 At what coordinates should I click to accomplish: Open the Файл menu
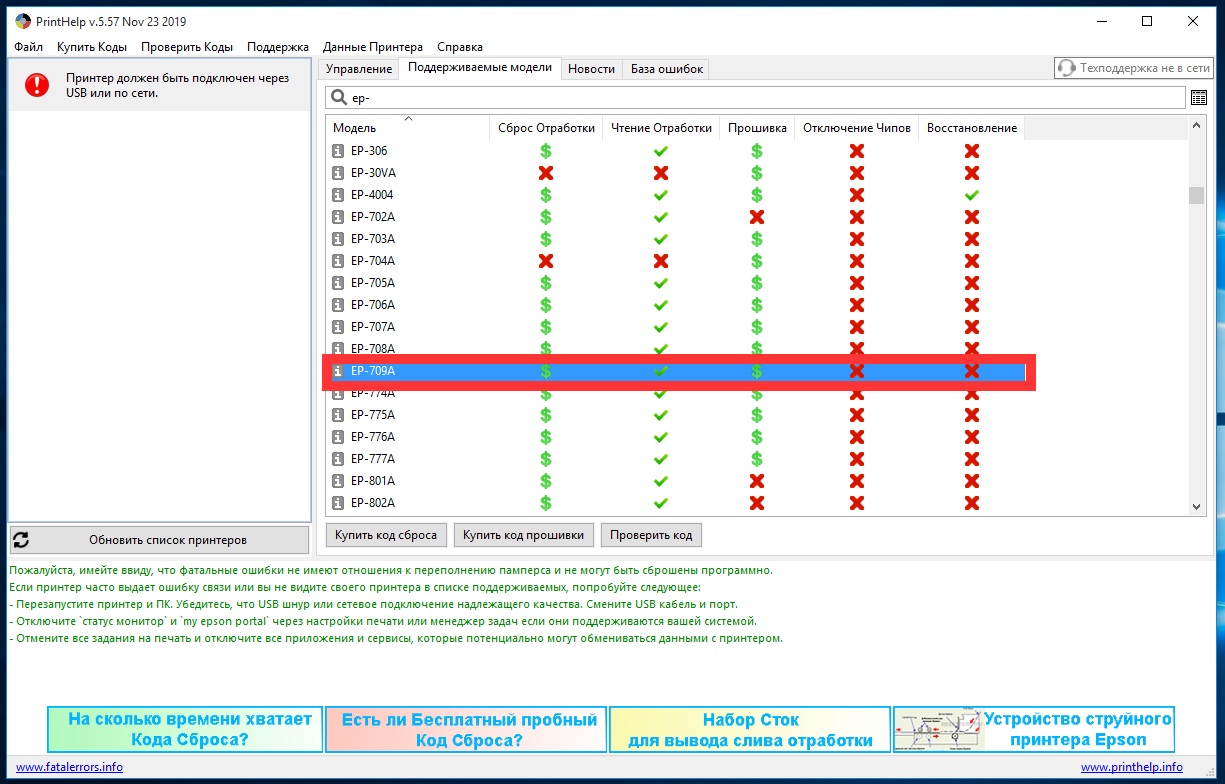click(x=29, y=47)
